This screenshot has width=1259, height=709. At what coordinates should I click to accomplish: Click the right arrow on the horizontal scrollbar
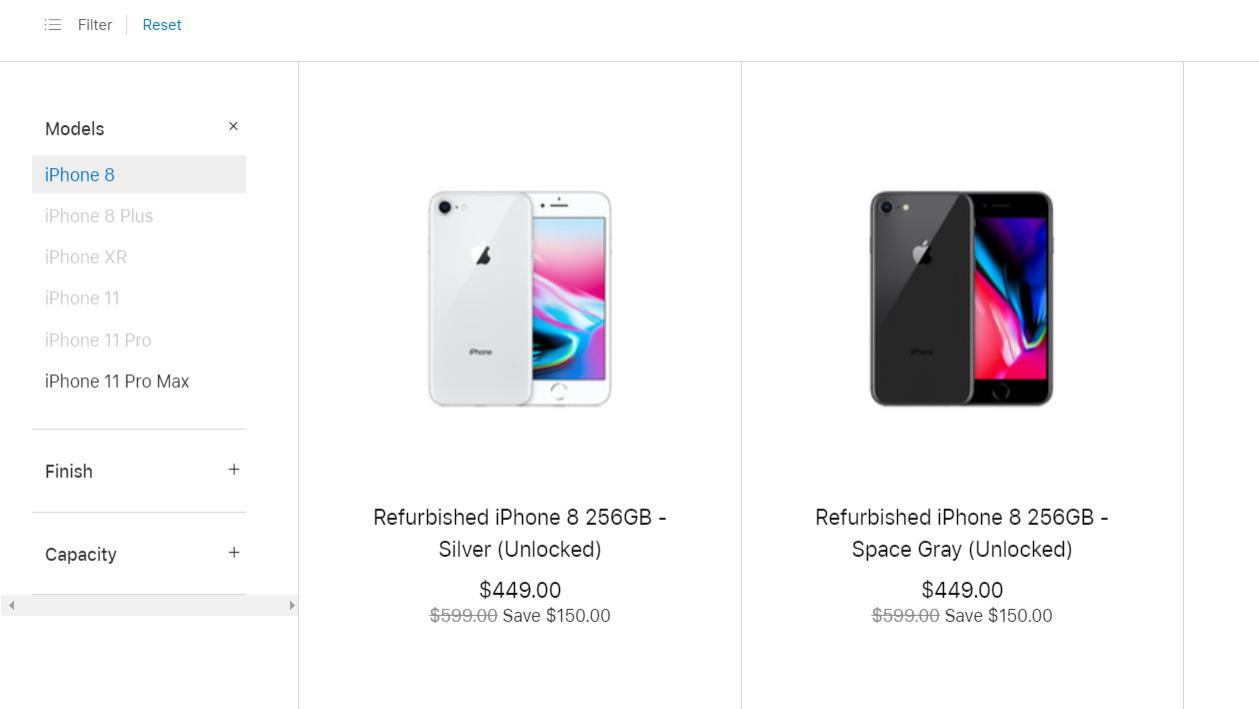(x=292, y=604)
